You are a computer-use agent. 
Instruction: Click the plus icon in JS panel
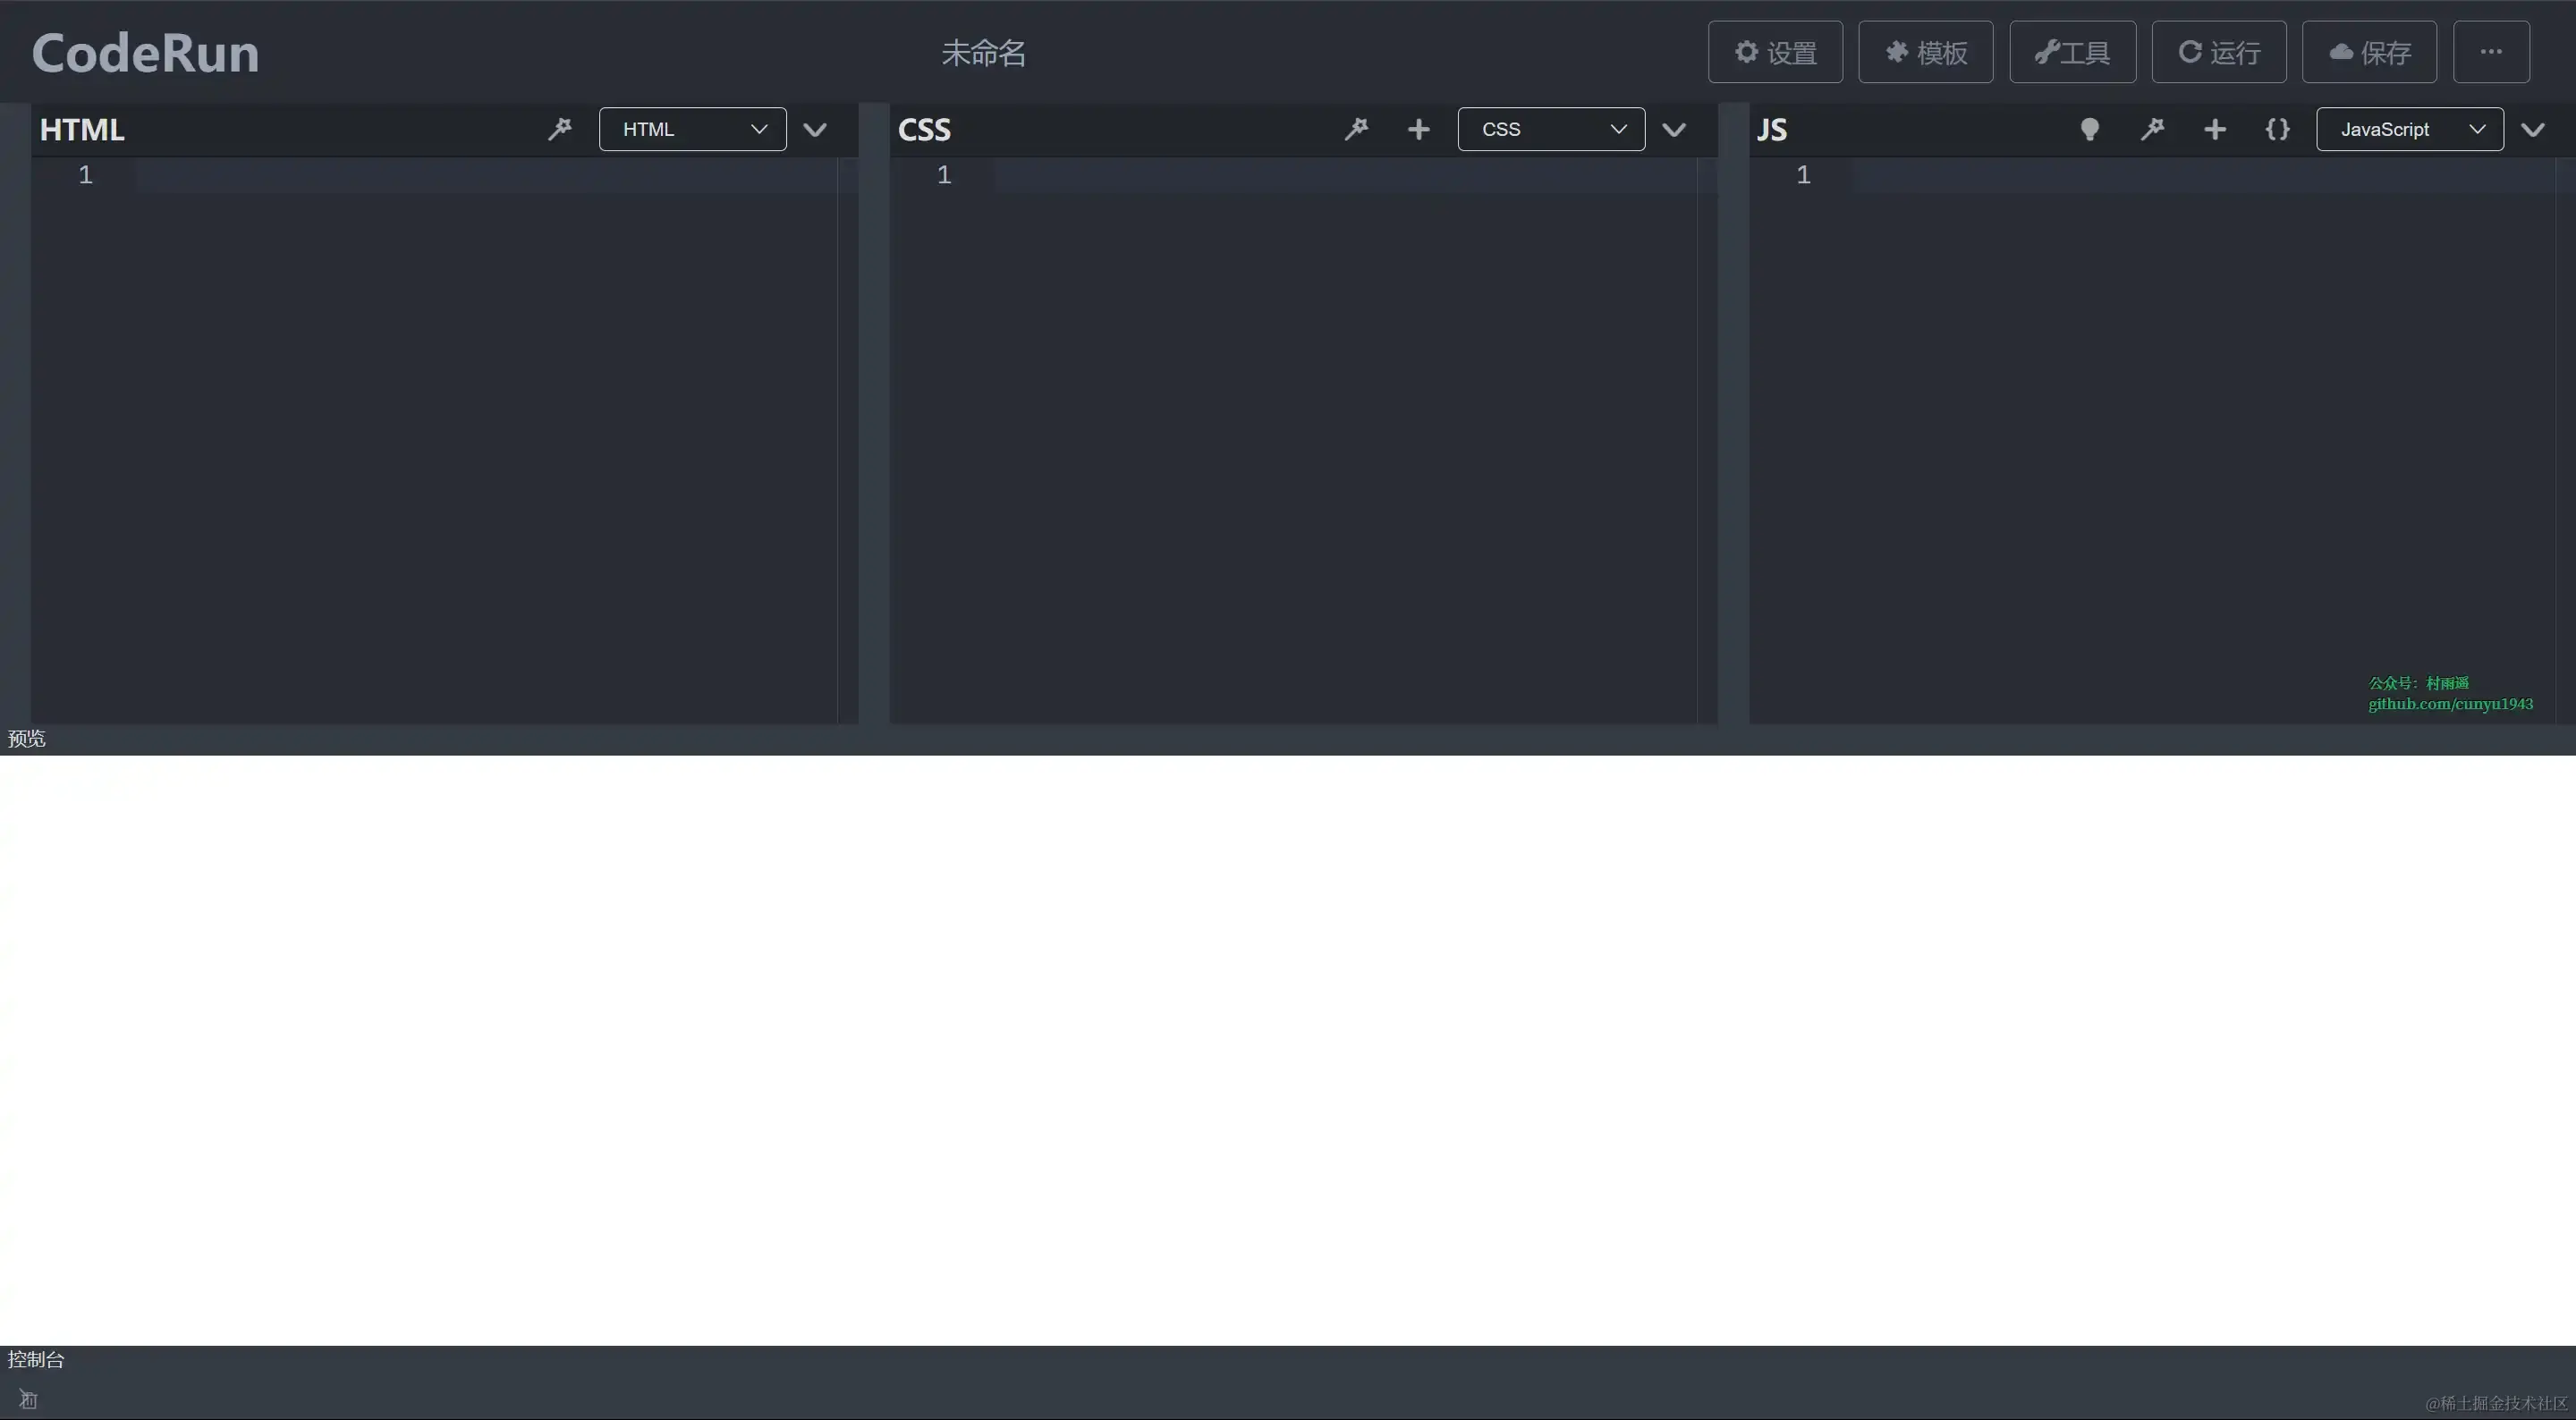coord(2214,129)
